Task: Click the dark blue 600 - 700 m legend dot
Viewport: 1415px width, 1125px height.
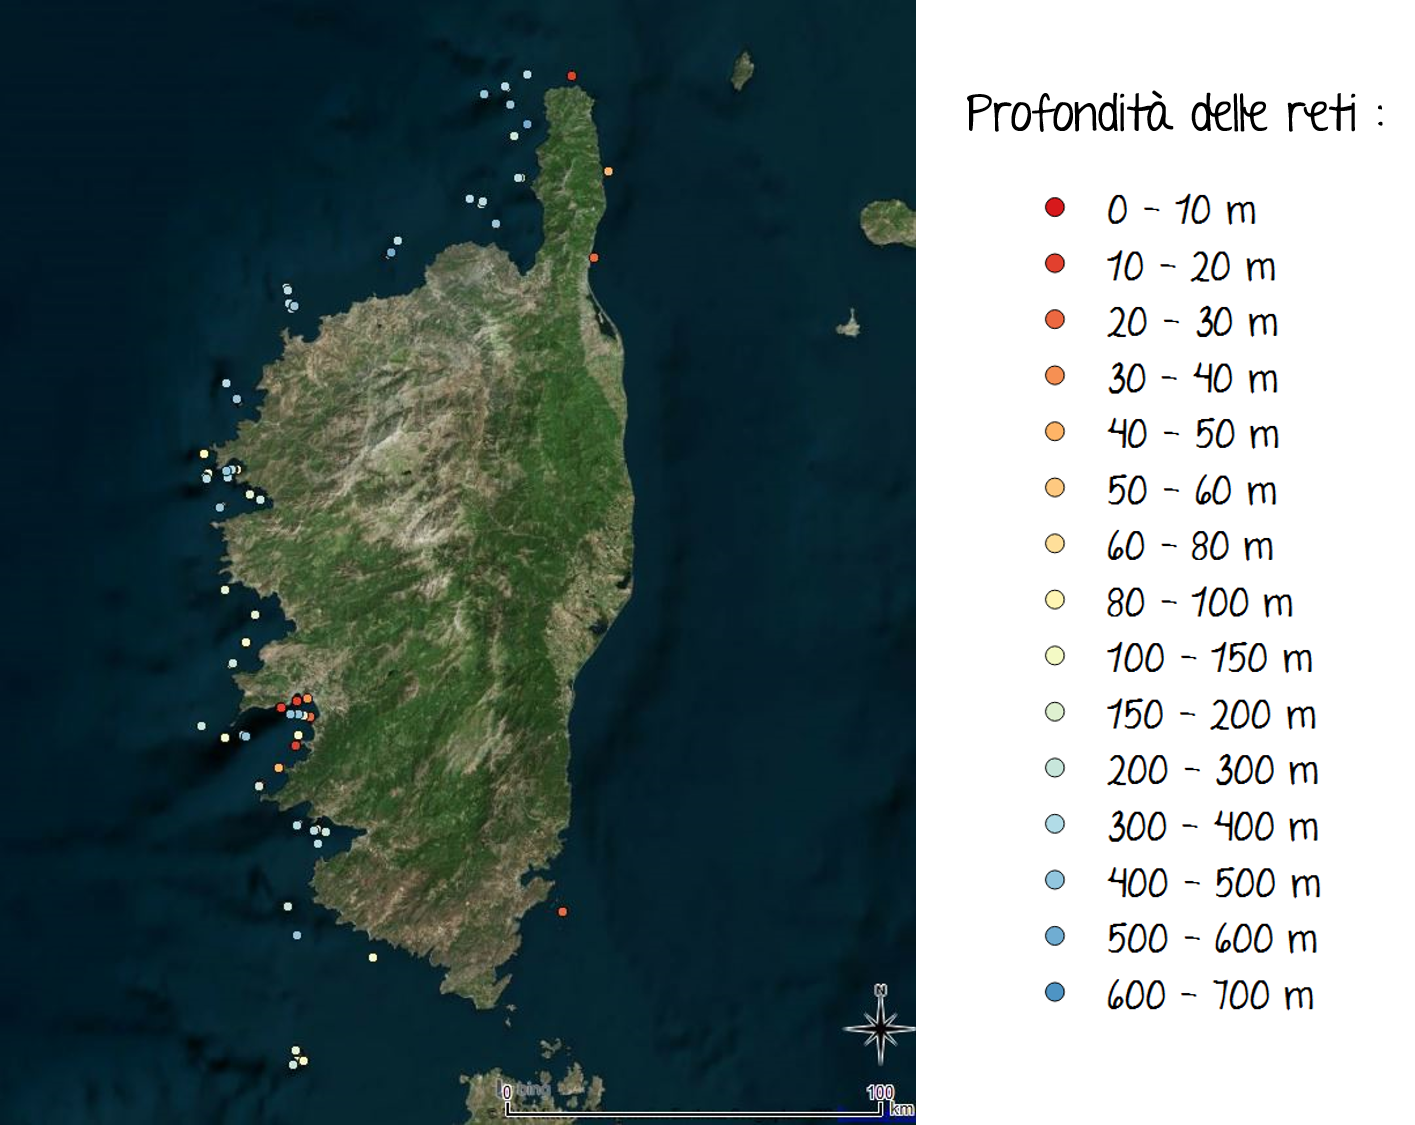Action: point(1054,992)
